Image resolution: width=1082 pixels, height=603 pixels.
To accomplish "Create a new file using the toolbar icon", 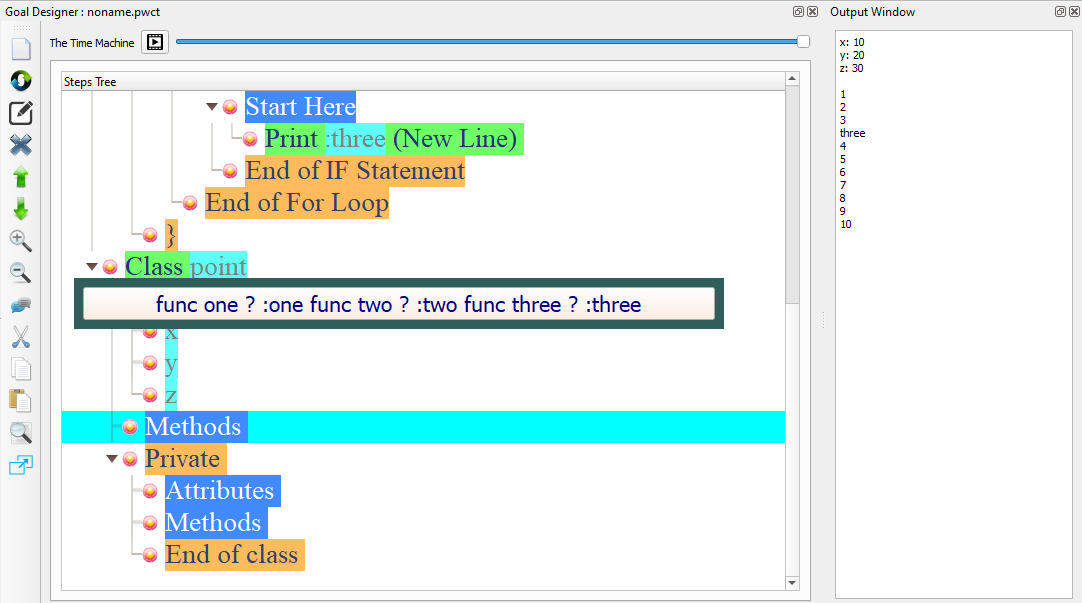I will 20,48.
